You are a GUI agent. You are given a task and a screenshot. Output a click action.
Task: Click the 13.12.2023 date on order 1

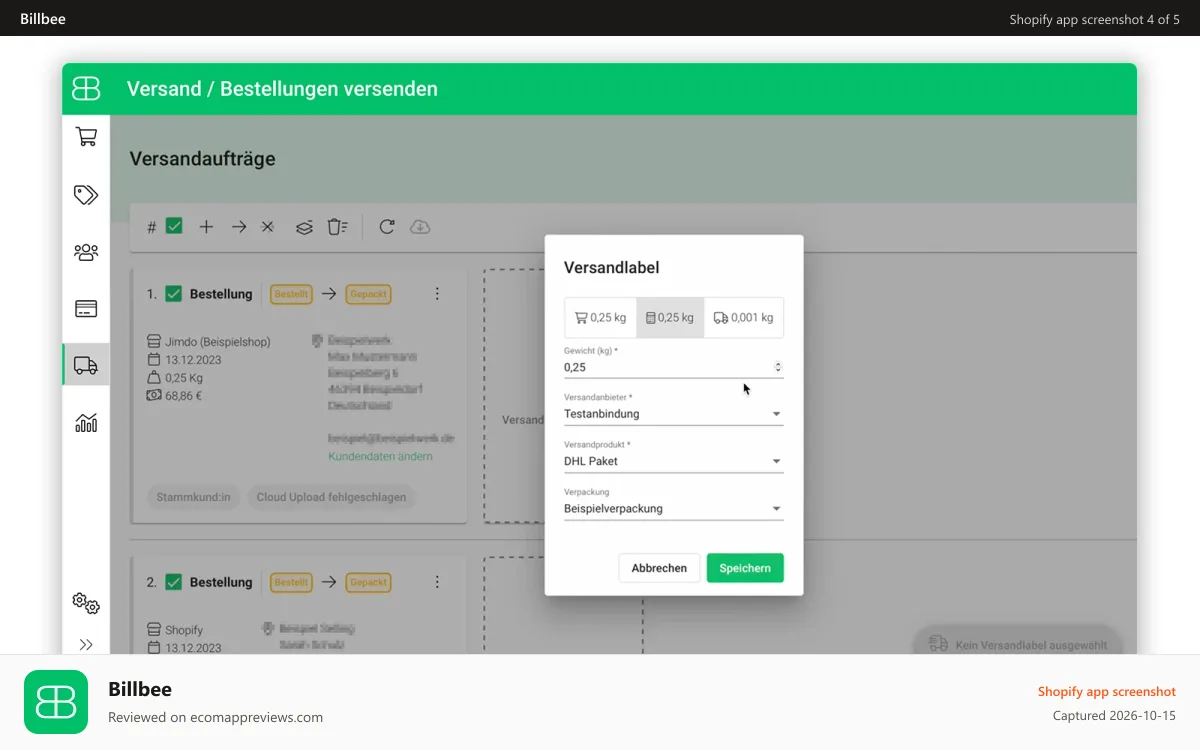(x=193, y=360)
